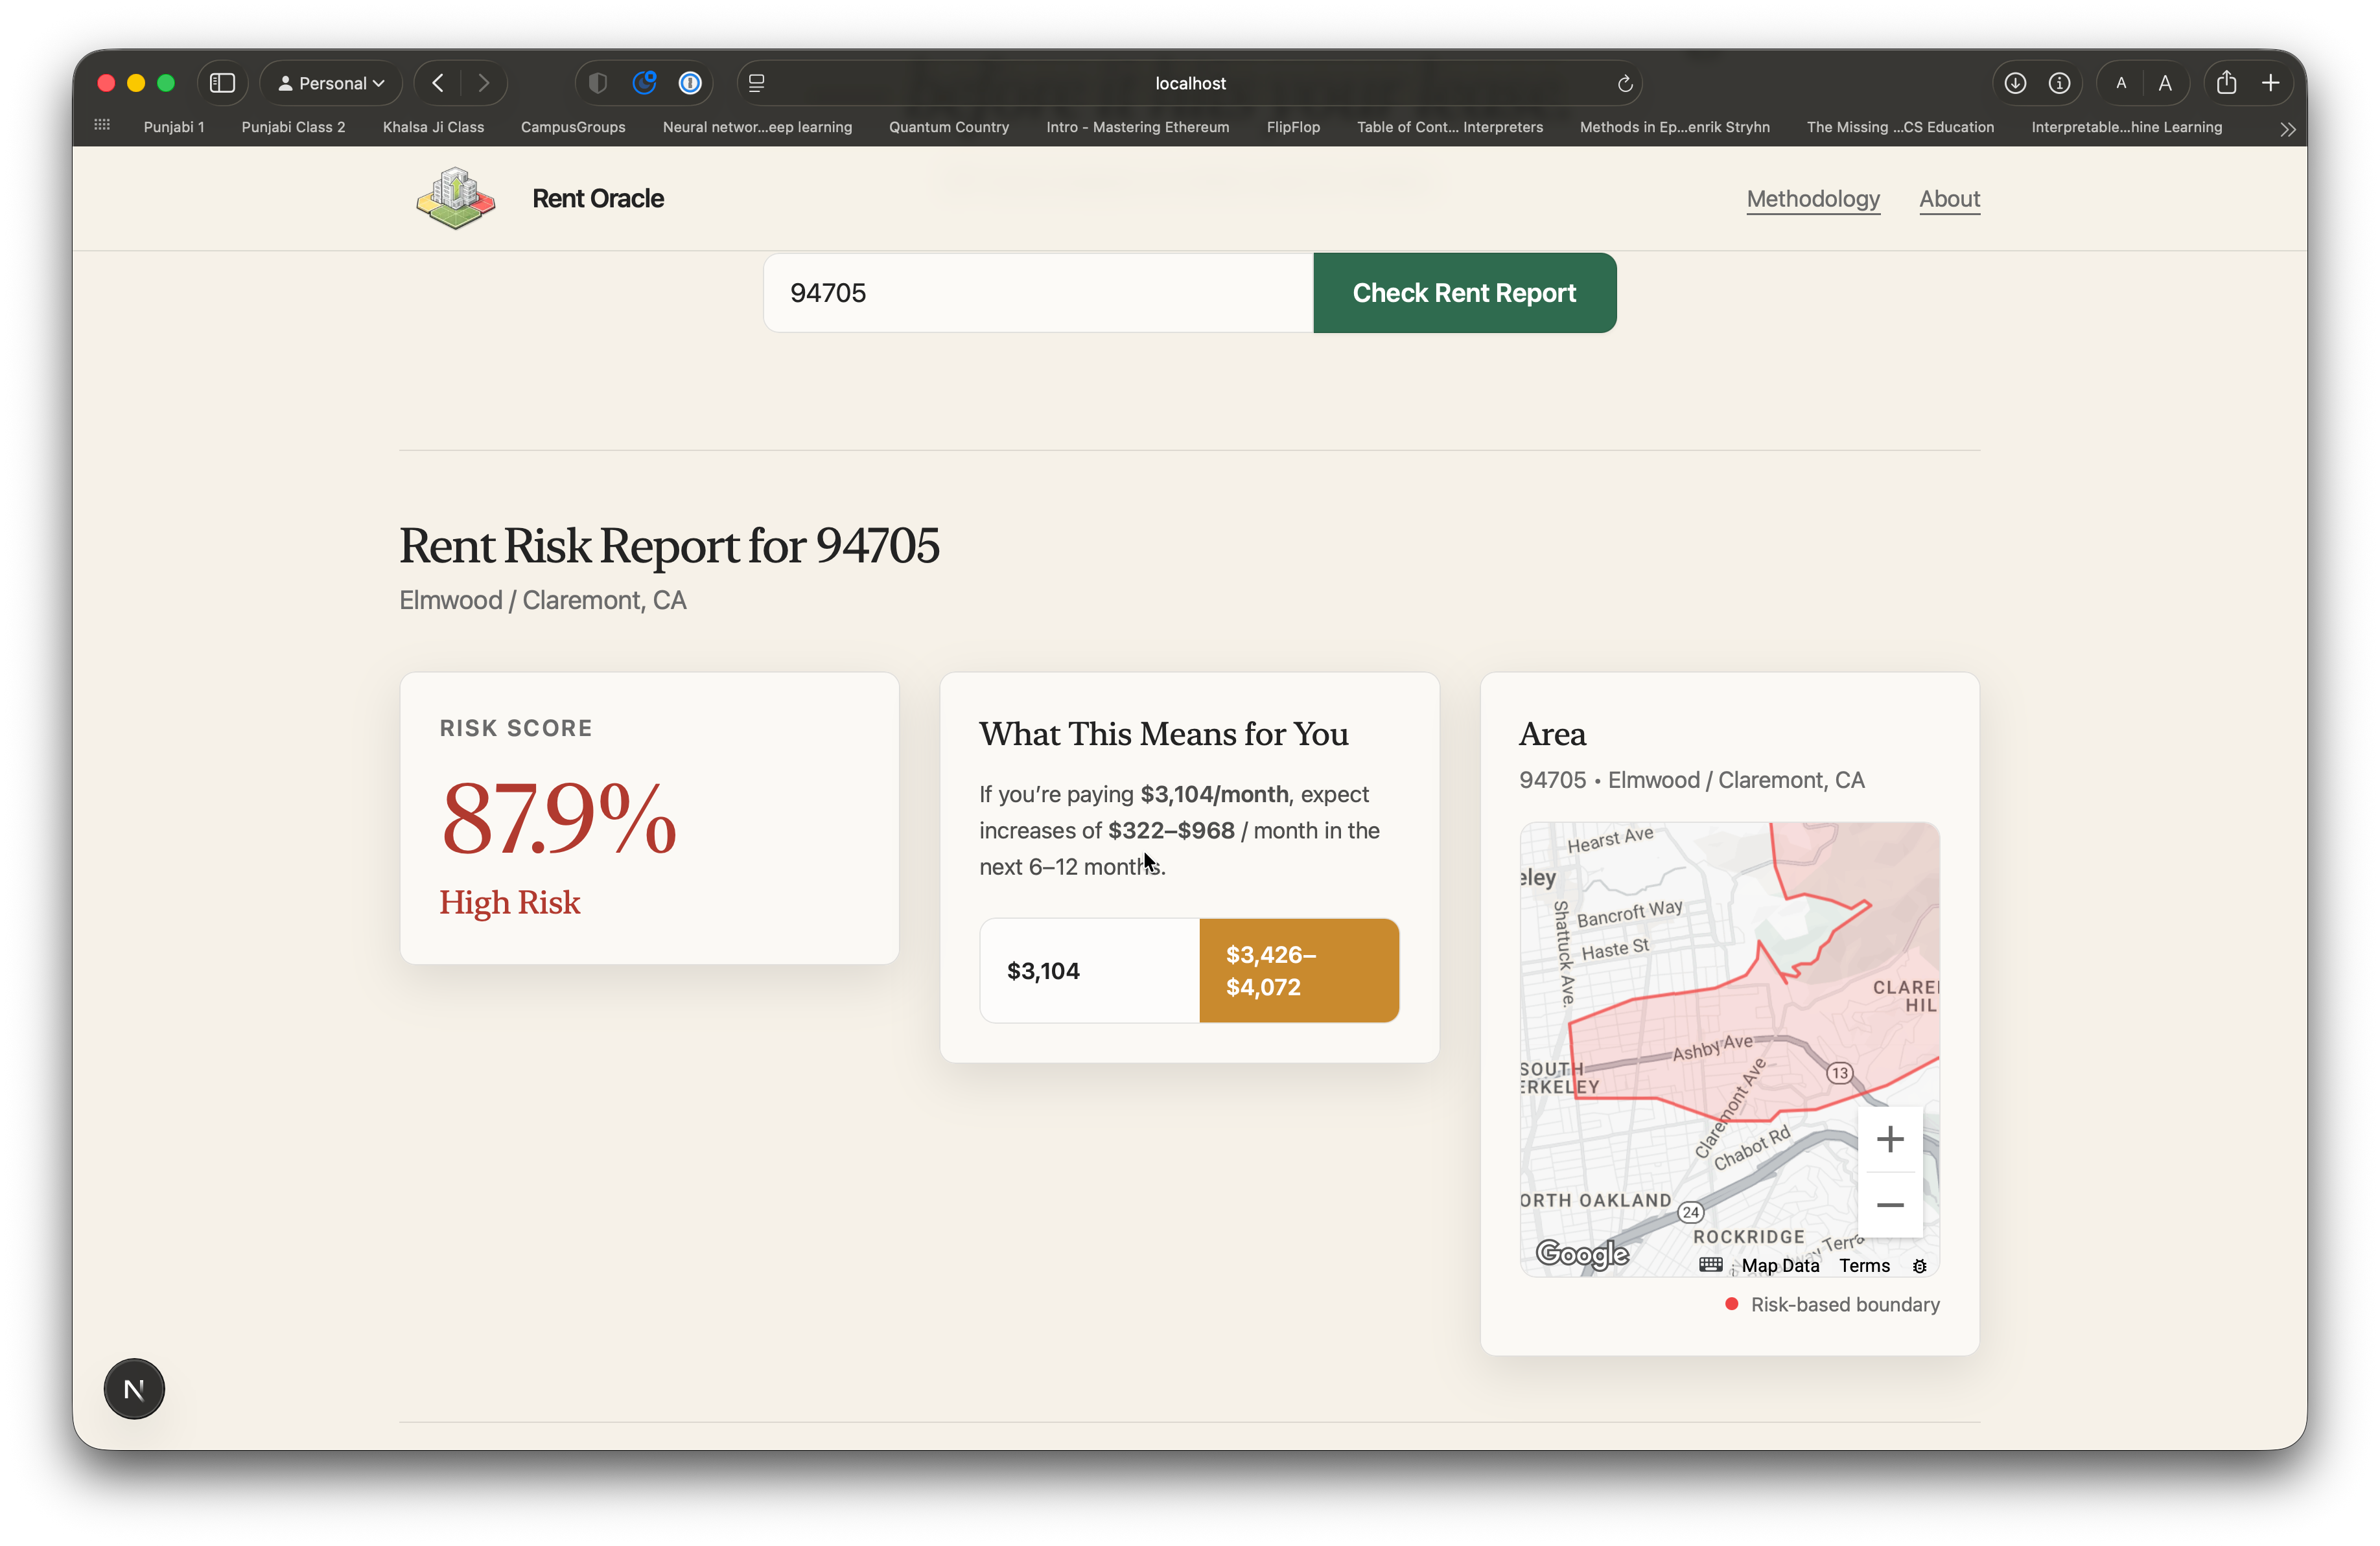The width and height of the screenshot is (2380, 1546).
Task: Open the Methodology link
Action: [1812, 199]
